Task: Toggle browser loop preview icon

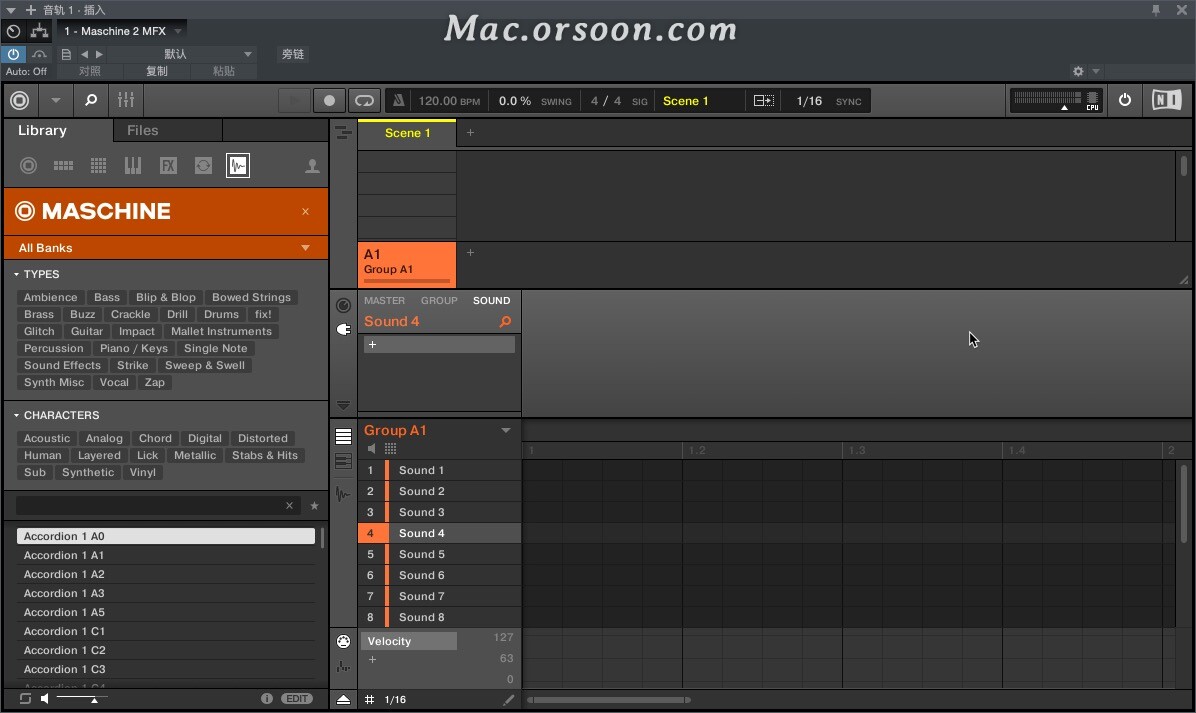Action: pyautogui.click(x=25, y=699)
